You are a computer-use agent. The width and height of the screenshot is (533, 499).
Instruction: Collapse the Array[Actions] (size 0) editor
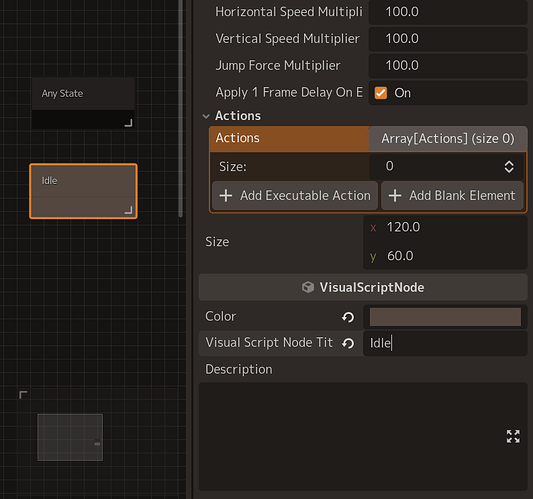(x=448, y=139)
